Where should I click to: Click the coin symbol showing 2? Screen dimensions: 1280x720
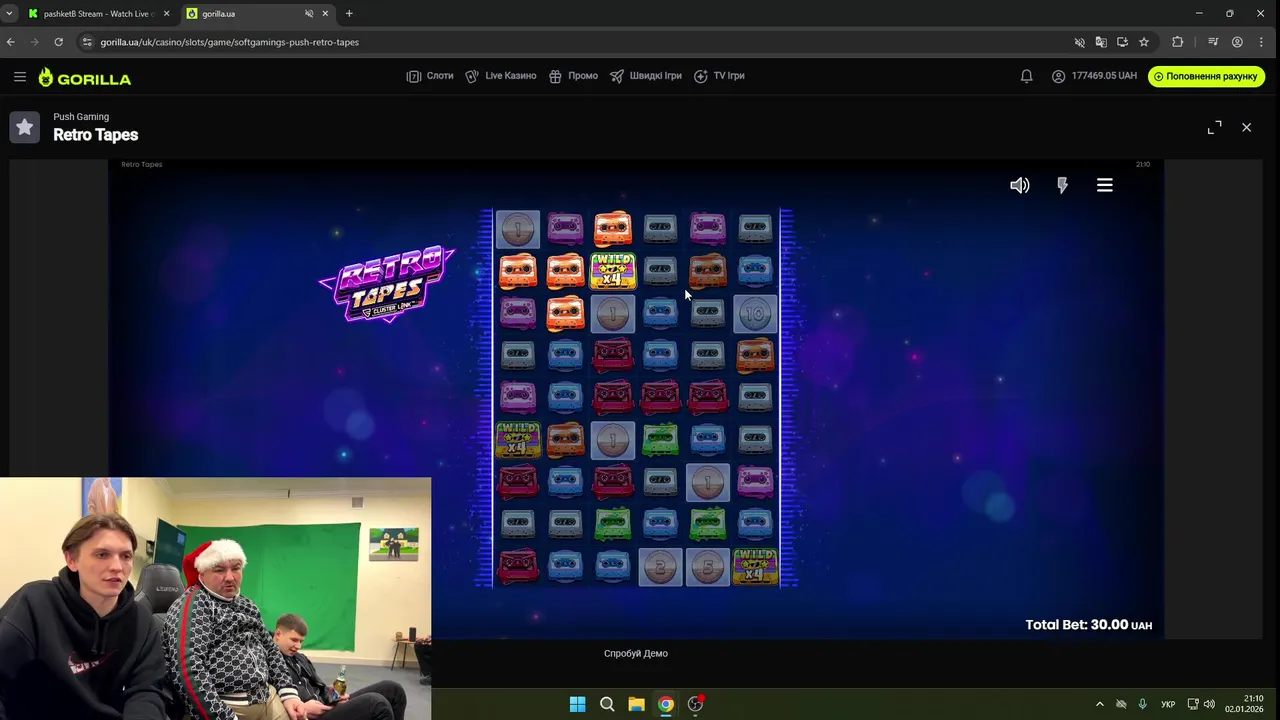pyautogui.click(x=660, y=568)
